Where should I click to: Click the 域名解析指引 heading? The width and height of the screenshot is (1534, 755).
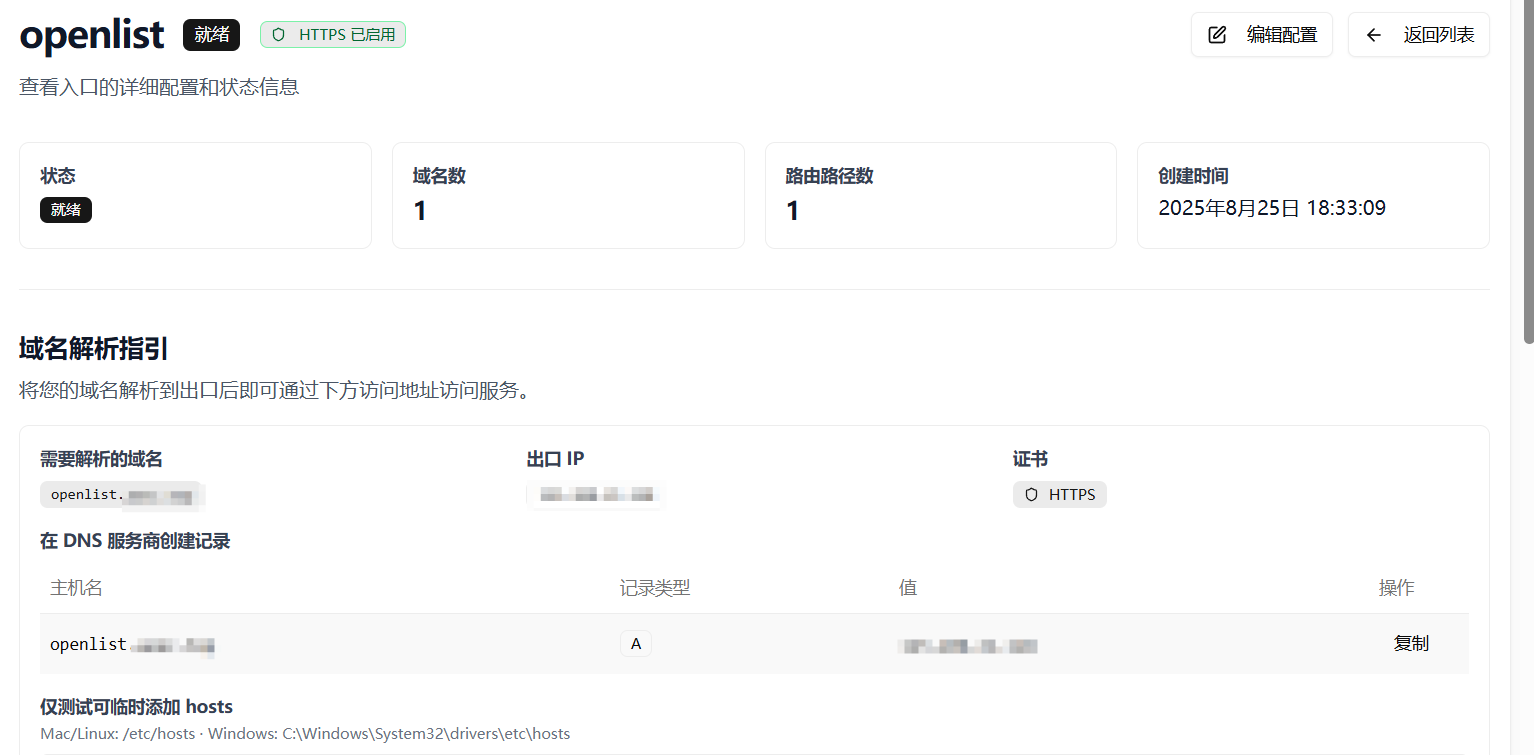pos(94,349)
